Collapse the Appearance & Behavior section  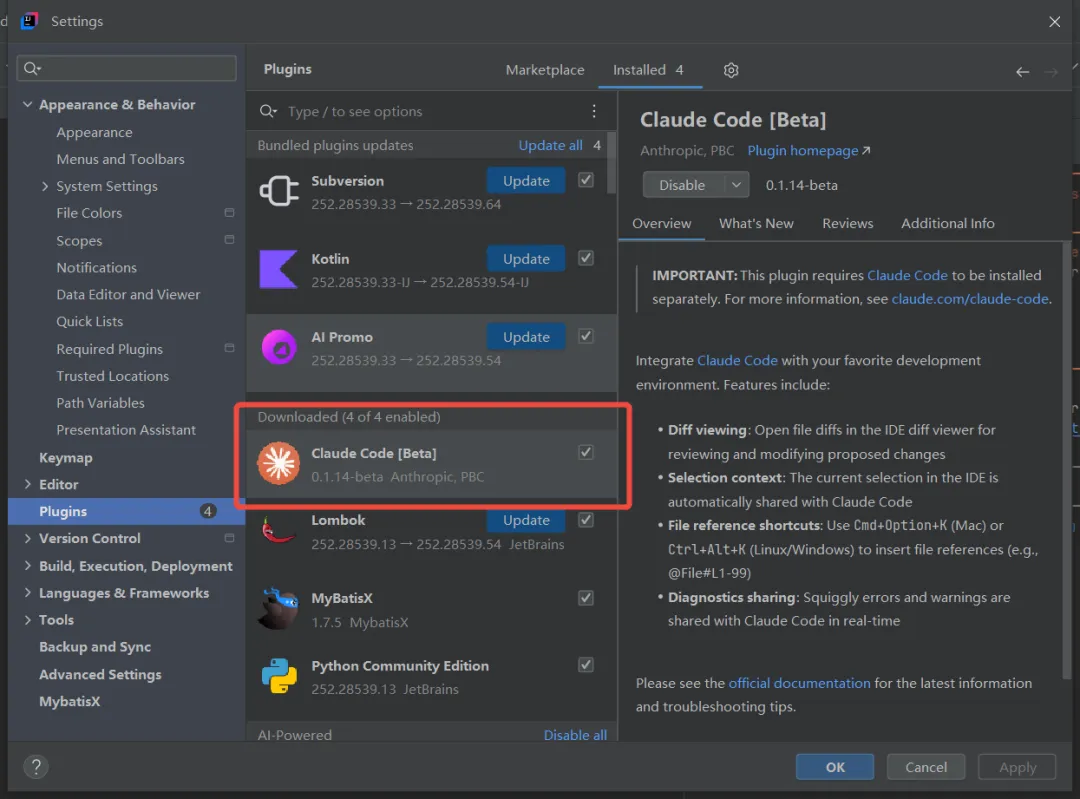pyautogui.click(x=28, y=105)
